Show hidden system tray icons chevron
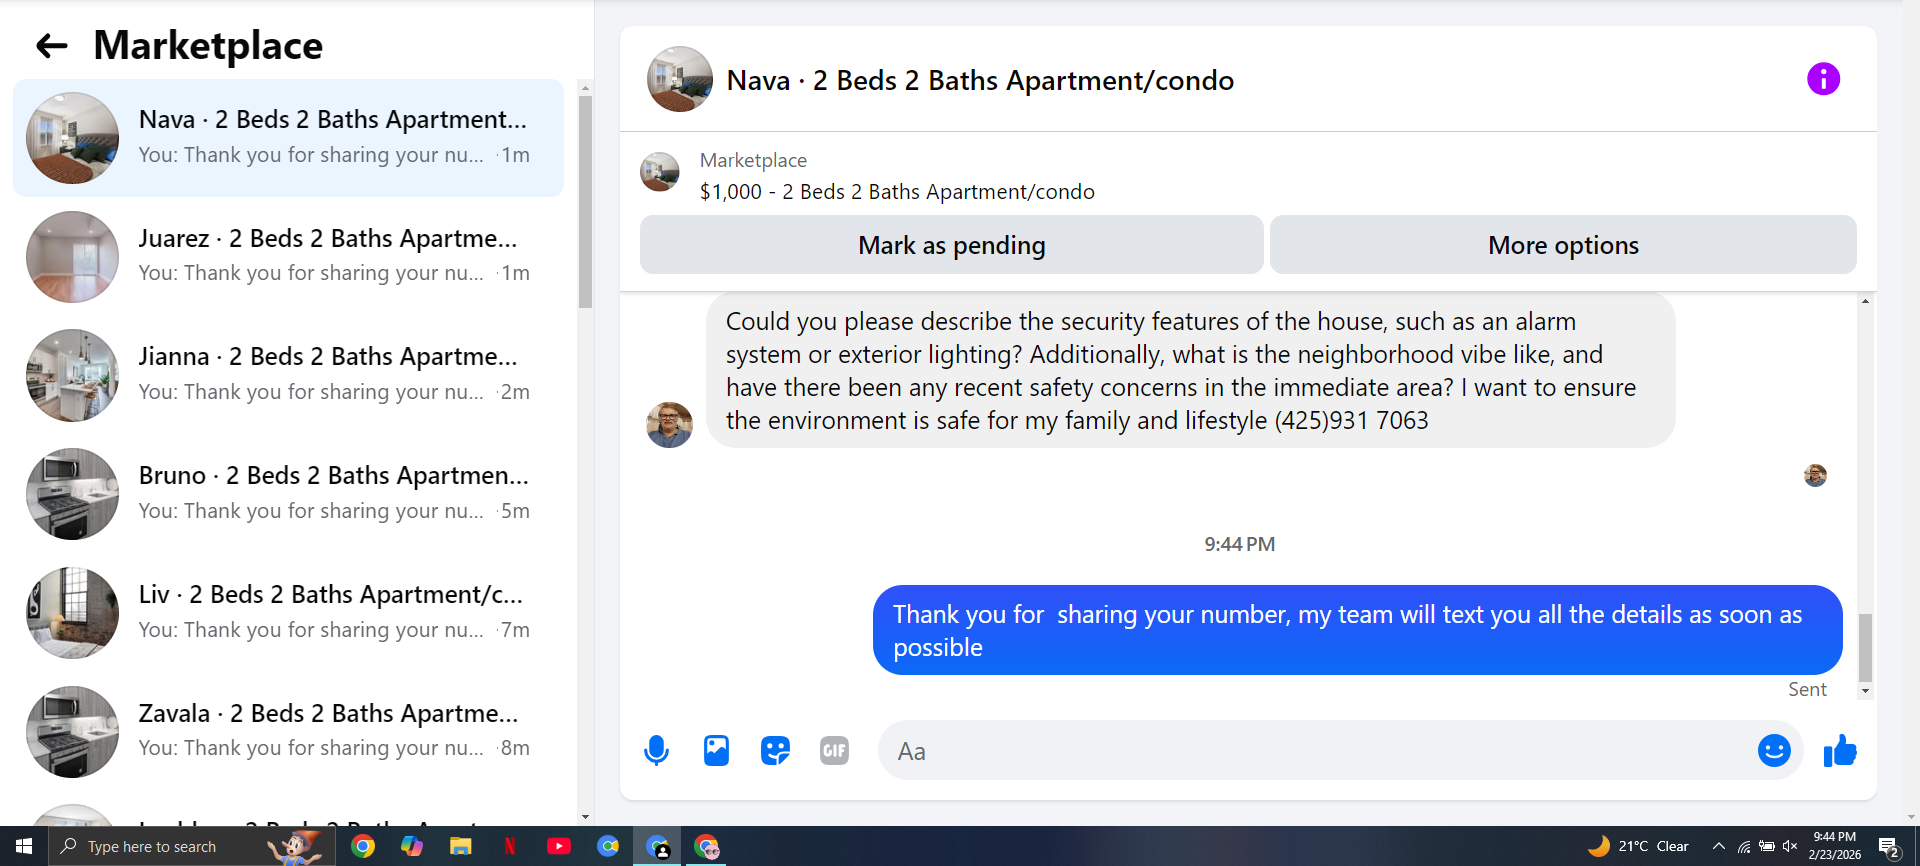1920x866 pixels. [x=1718, y=846]
